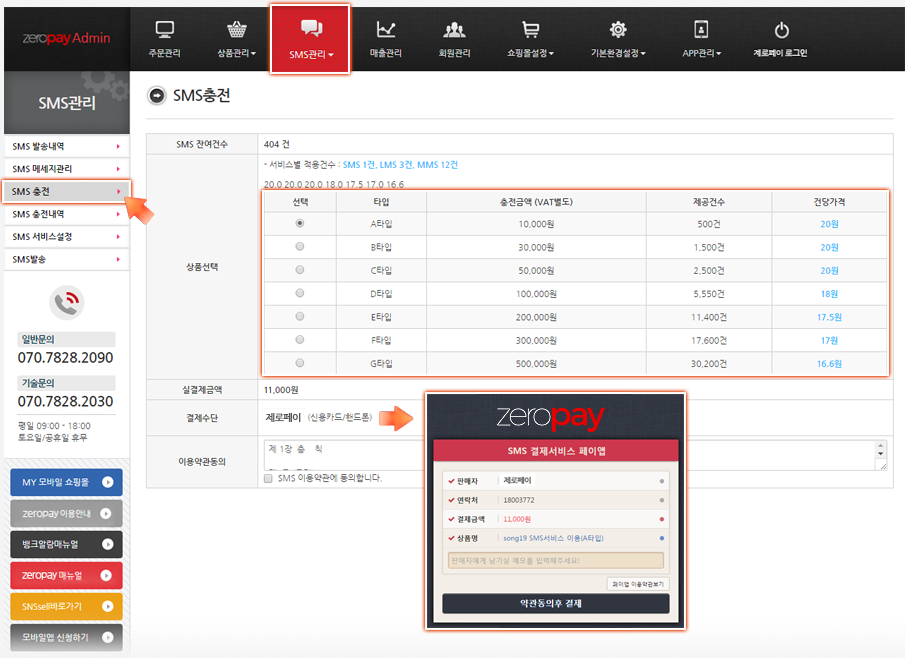Open SMS발송 in the sidebar

click(66, 259)
